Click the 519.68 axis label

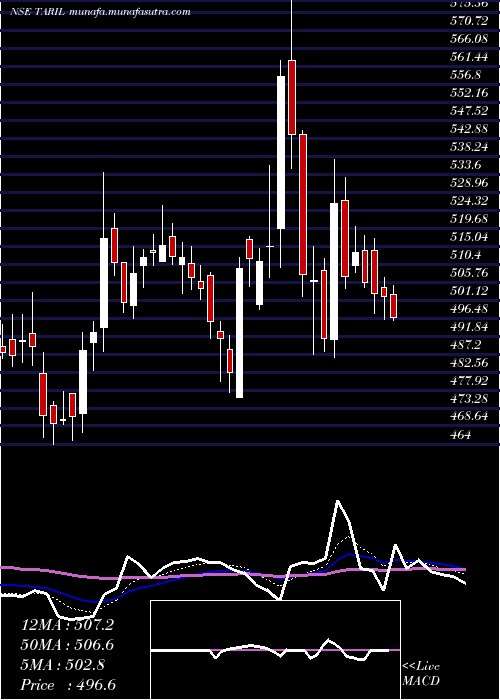pos(468,219)
